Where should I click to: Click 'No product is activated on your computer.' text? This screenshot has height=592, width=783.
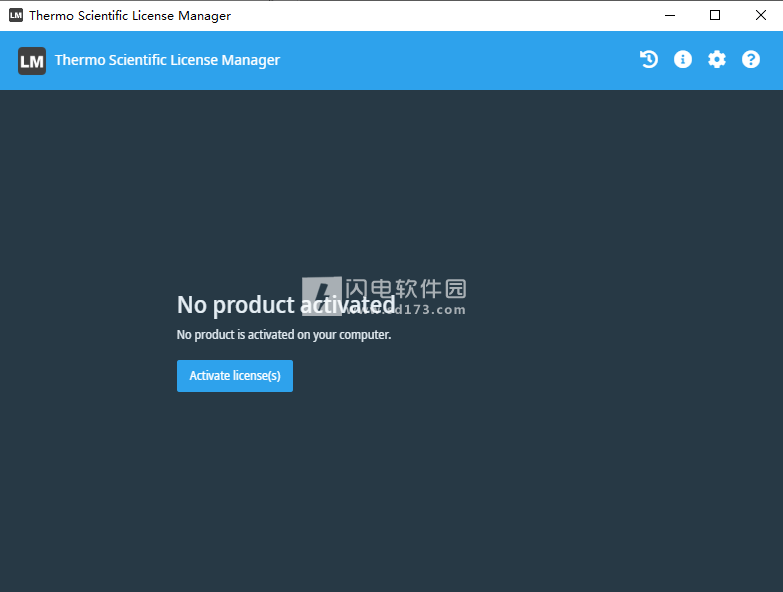coord(284,334)
